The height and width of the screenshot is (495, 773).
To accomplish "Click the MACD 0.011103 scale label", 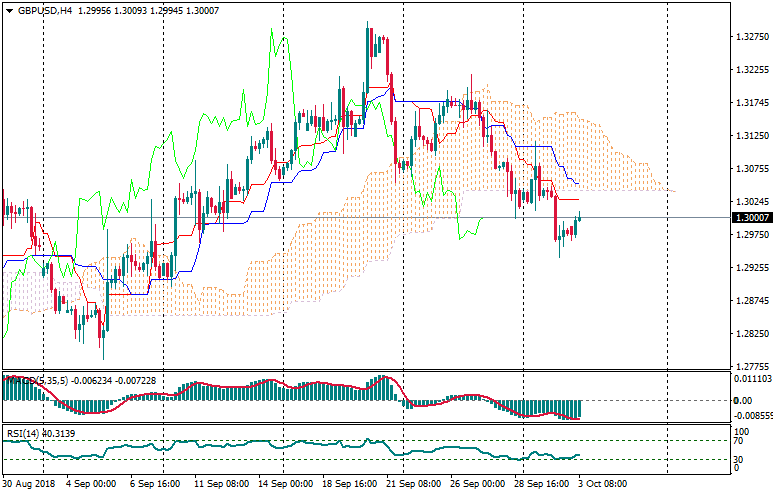I will tap(752, 379).
